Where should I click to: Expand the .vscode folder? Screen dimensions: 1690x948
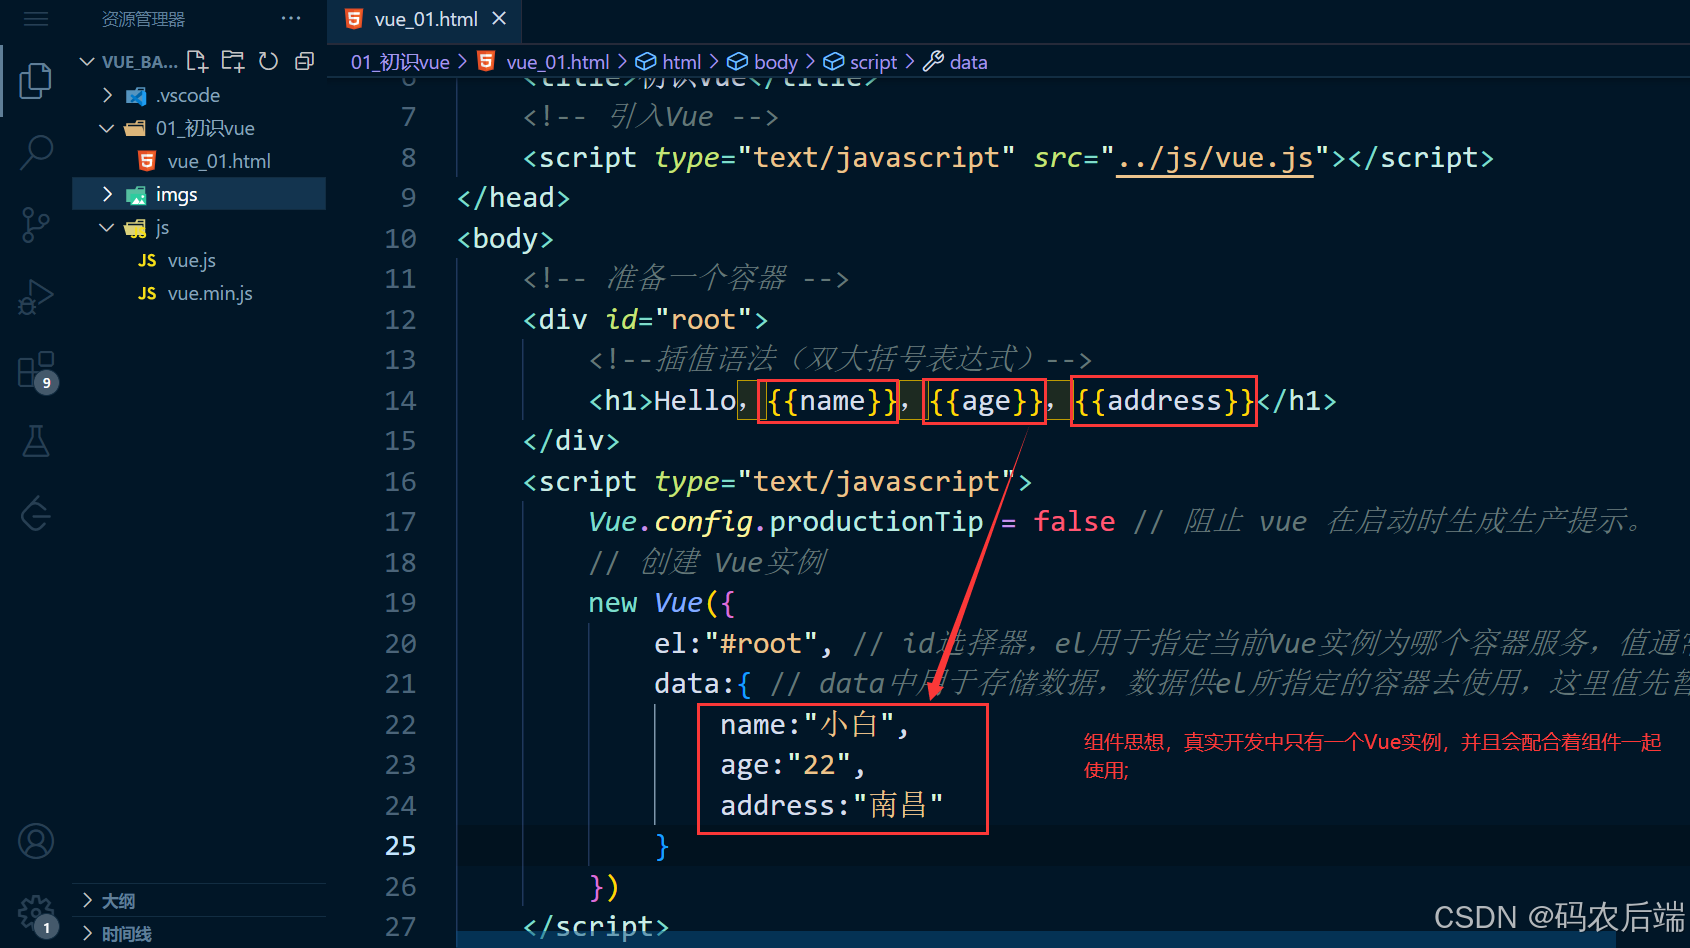pos(199,95)
